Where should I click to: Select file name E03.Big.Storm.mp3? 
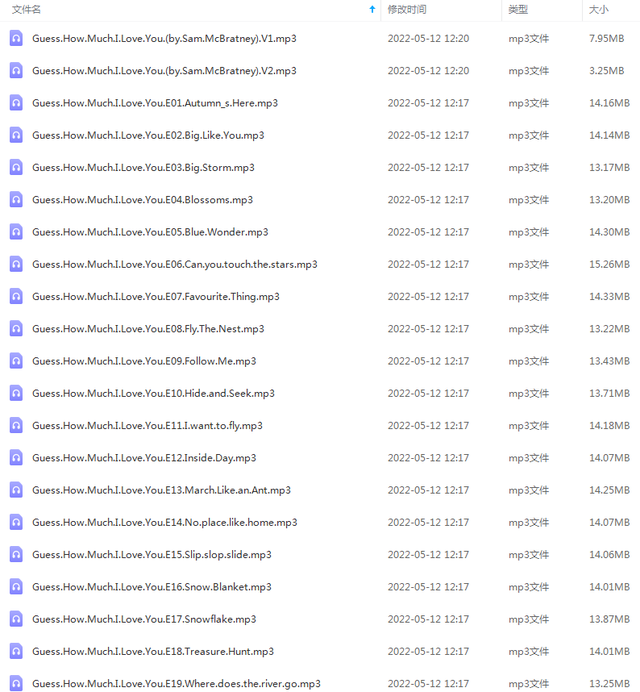(143, 168)
